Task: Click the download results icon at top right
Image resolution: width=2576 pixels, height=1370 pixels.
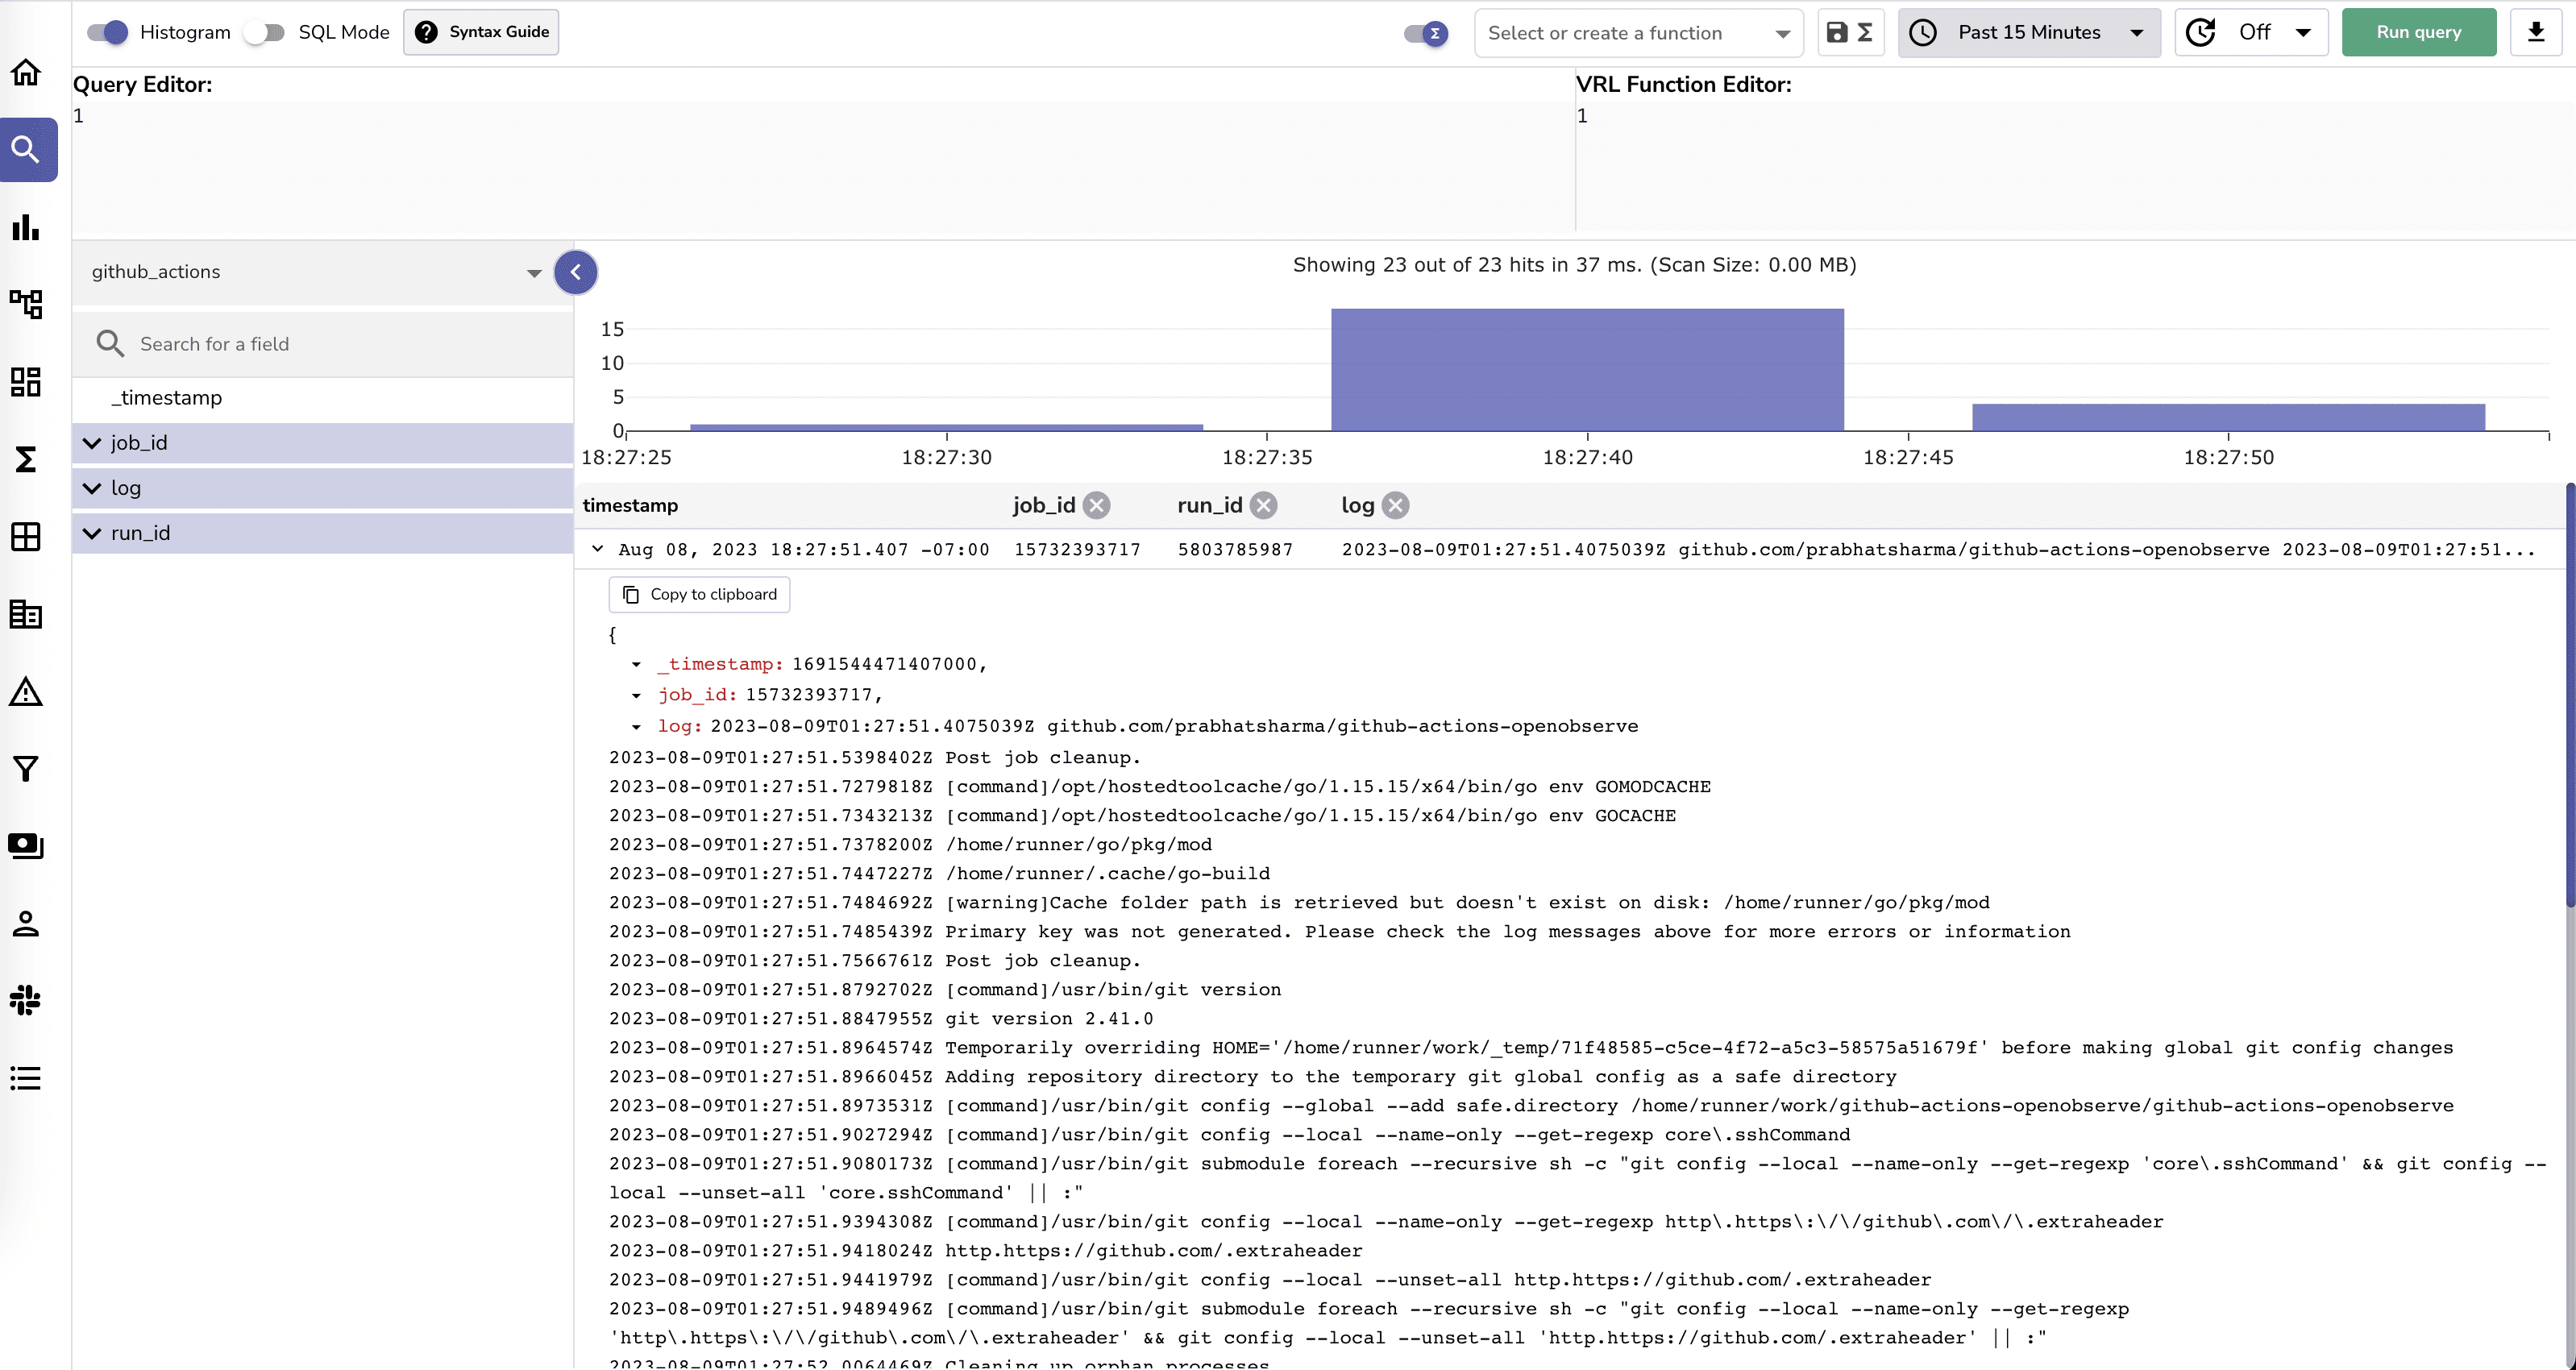Action: (x=2537, y=32)
